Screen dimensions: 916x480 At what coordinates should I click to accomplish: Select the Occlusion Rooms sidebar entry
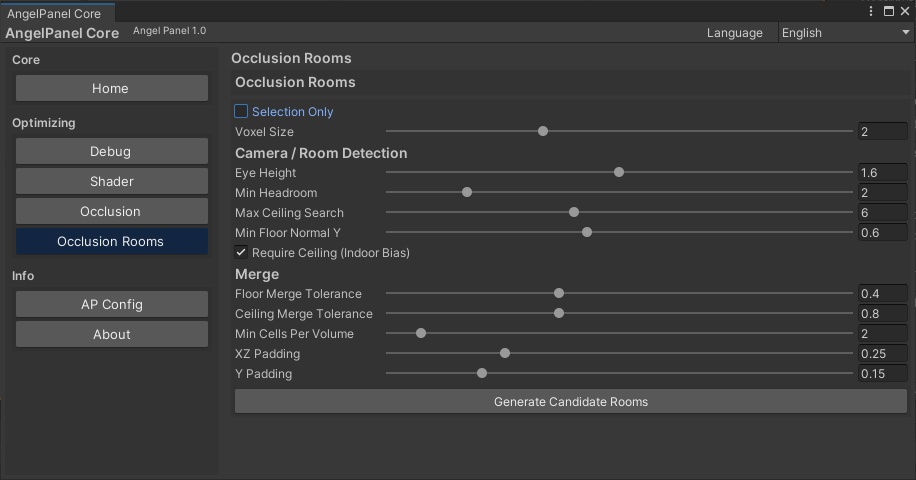112,241
